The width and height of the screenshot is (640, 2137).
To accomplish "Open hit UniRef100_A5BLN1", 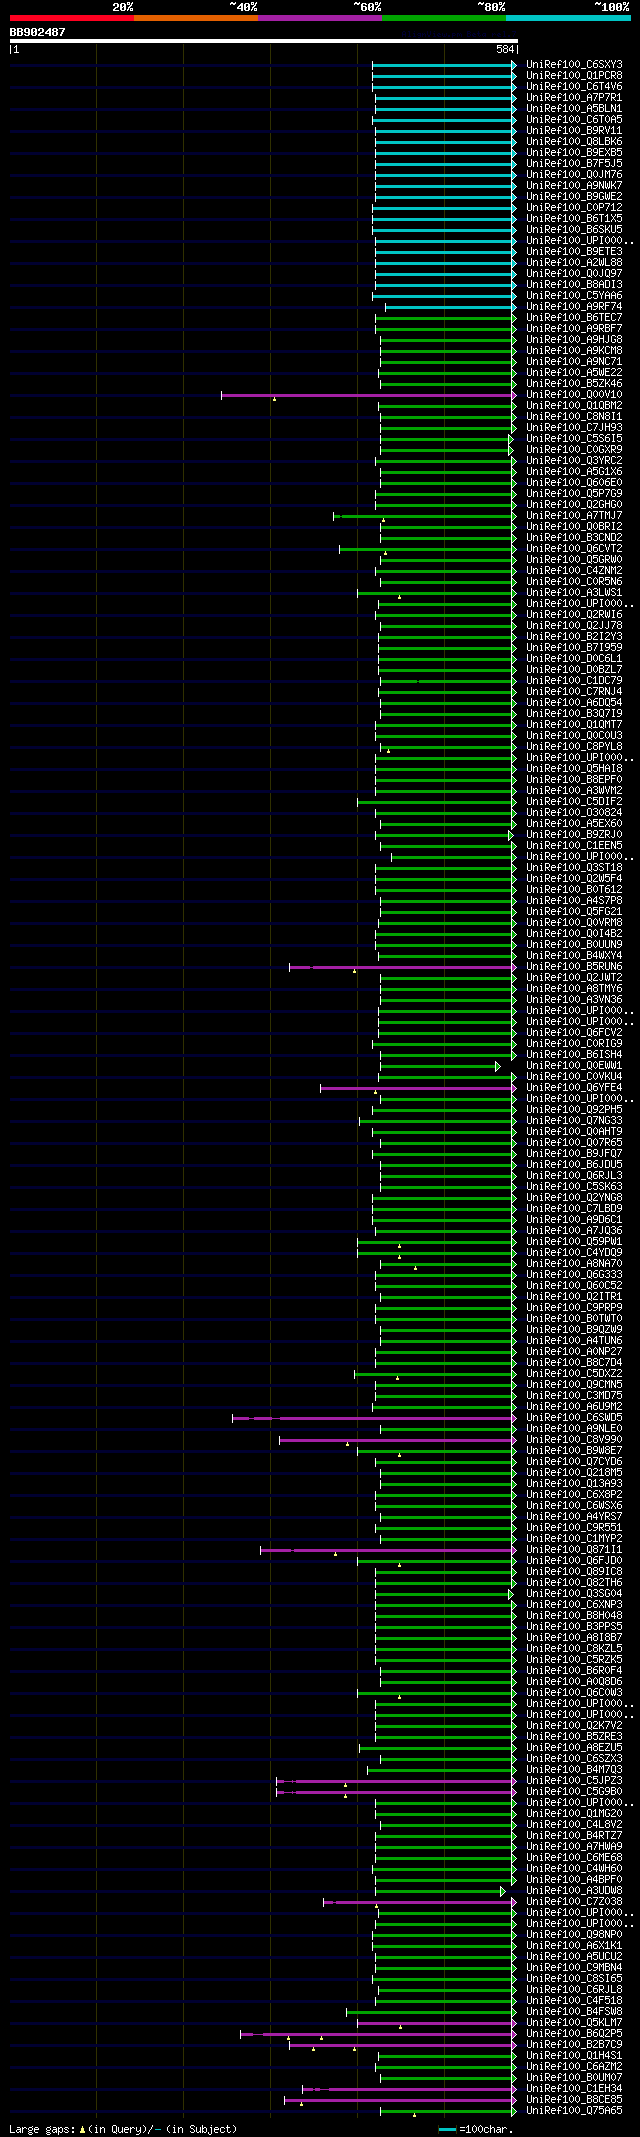I will pyautogui.click(x=574, y=108).
